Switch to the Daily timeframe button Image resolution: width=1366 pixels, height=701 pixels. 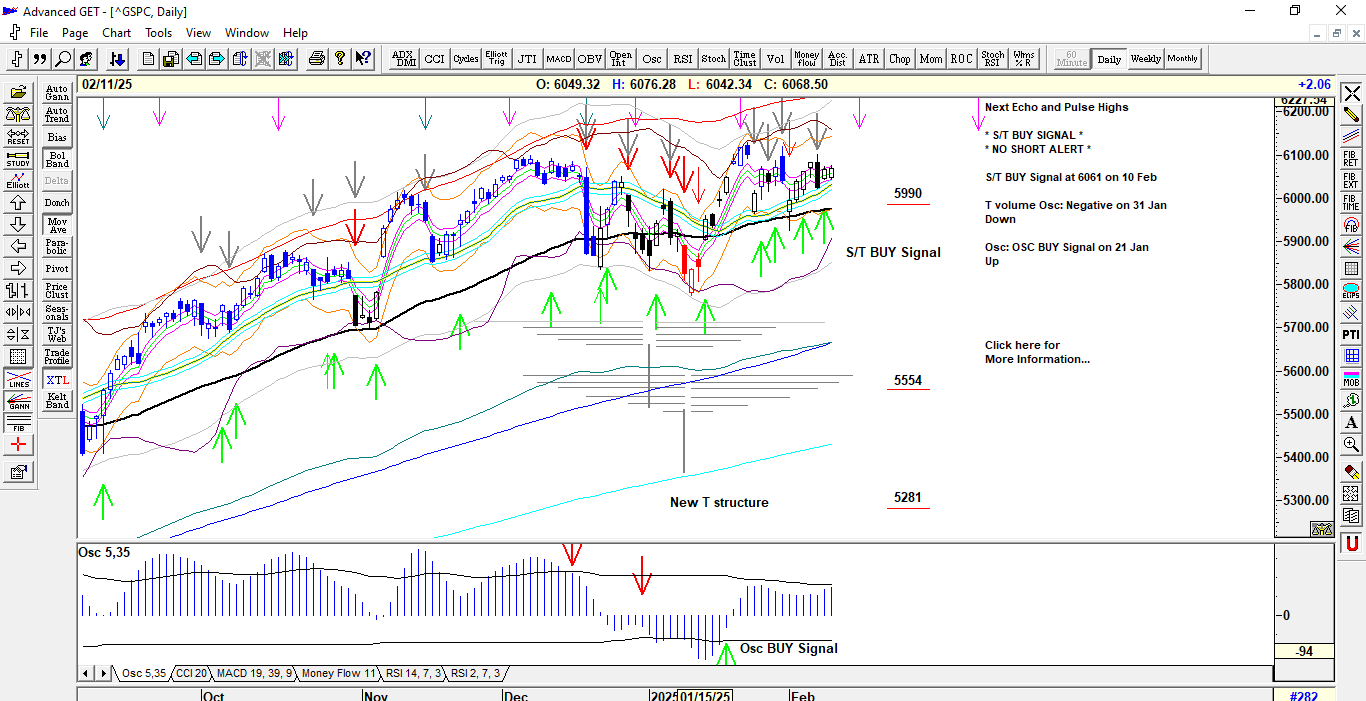tap(1109, 59)
